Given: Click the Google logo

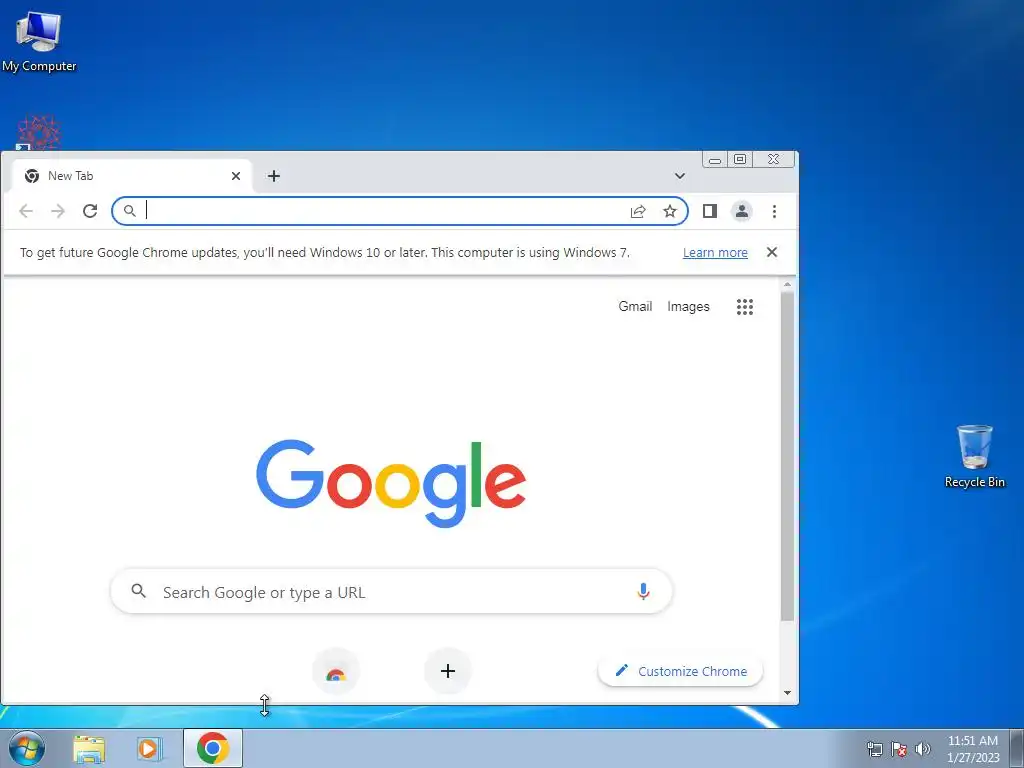Looking at the screenshot, I should tap(391, 483).
